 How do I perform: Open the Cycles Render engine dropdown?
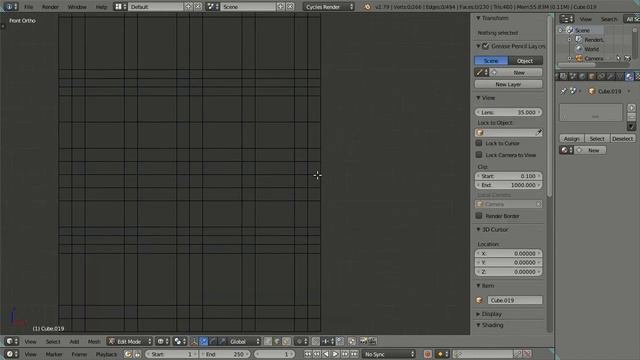(329, 7)
